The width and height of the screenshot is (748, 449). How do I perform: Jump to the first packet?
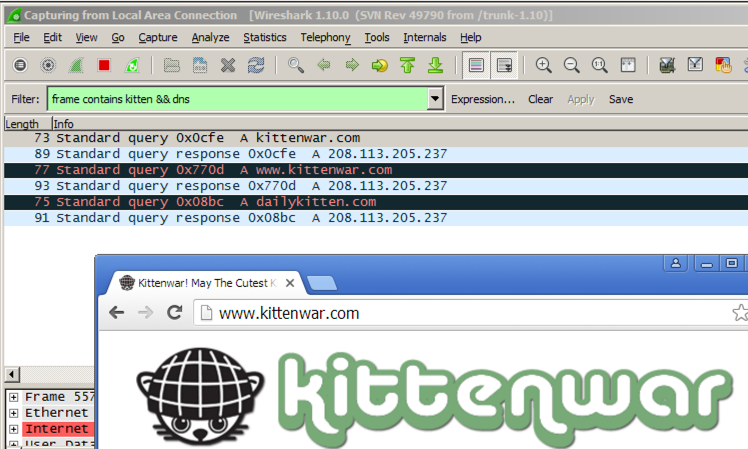point(407,65)
